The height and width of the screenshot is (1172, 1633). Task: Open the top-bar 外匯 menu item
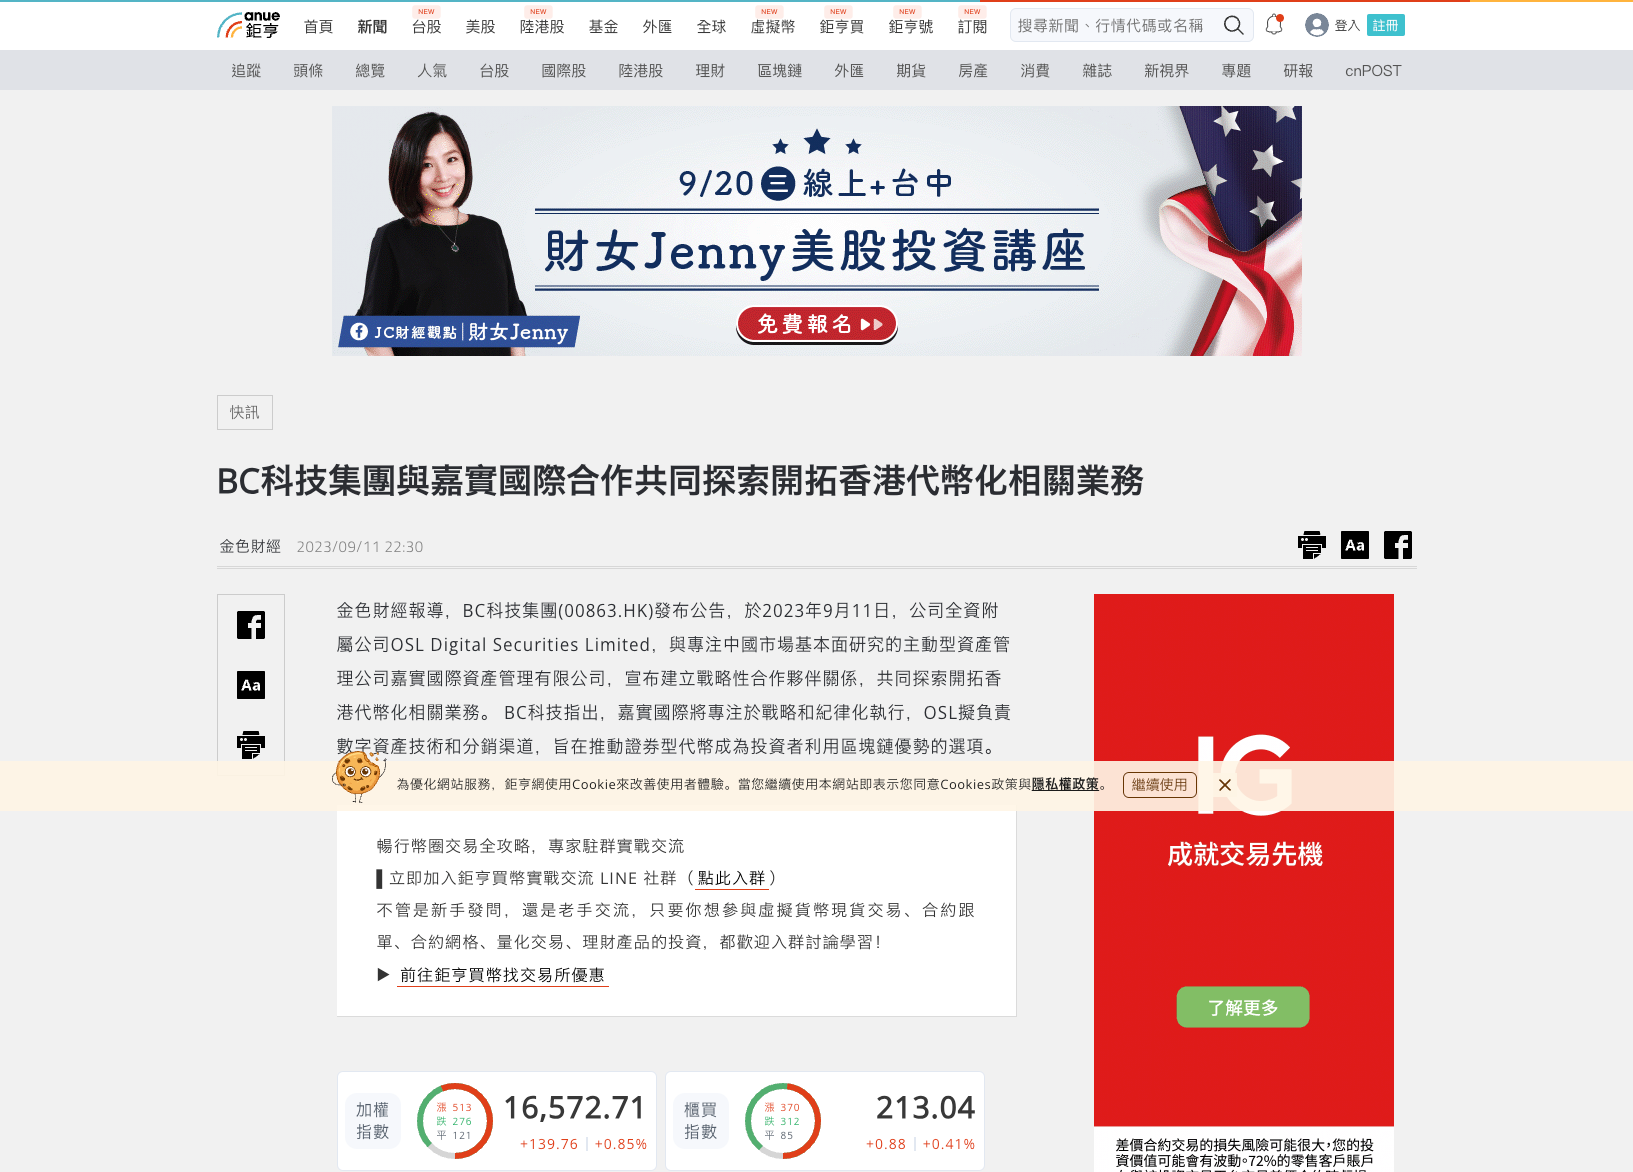click(x=658, y=27)
